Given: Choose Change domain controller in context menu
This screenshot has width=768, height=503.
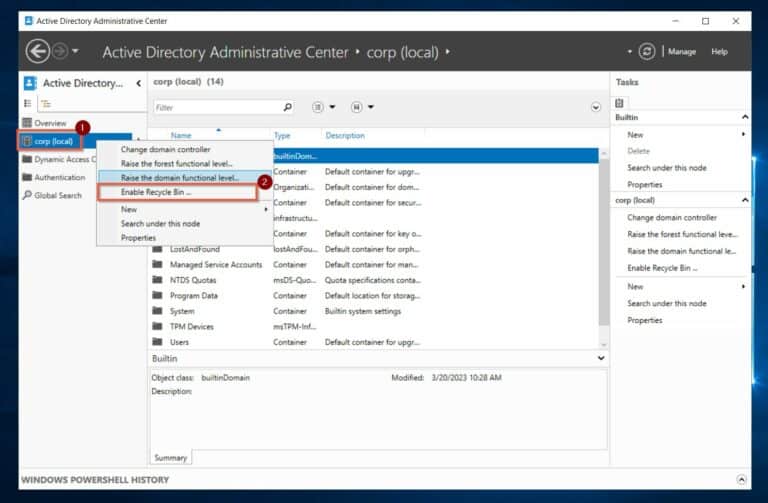Looking at the screenshot, I should (166, 149).
